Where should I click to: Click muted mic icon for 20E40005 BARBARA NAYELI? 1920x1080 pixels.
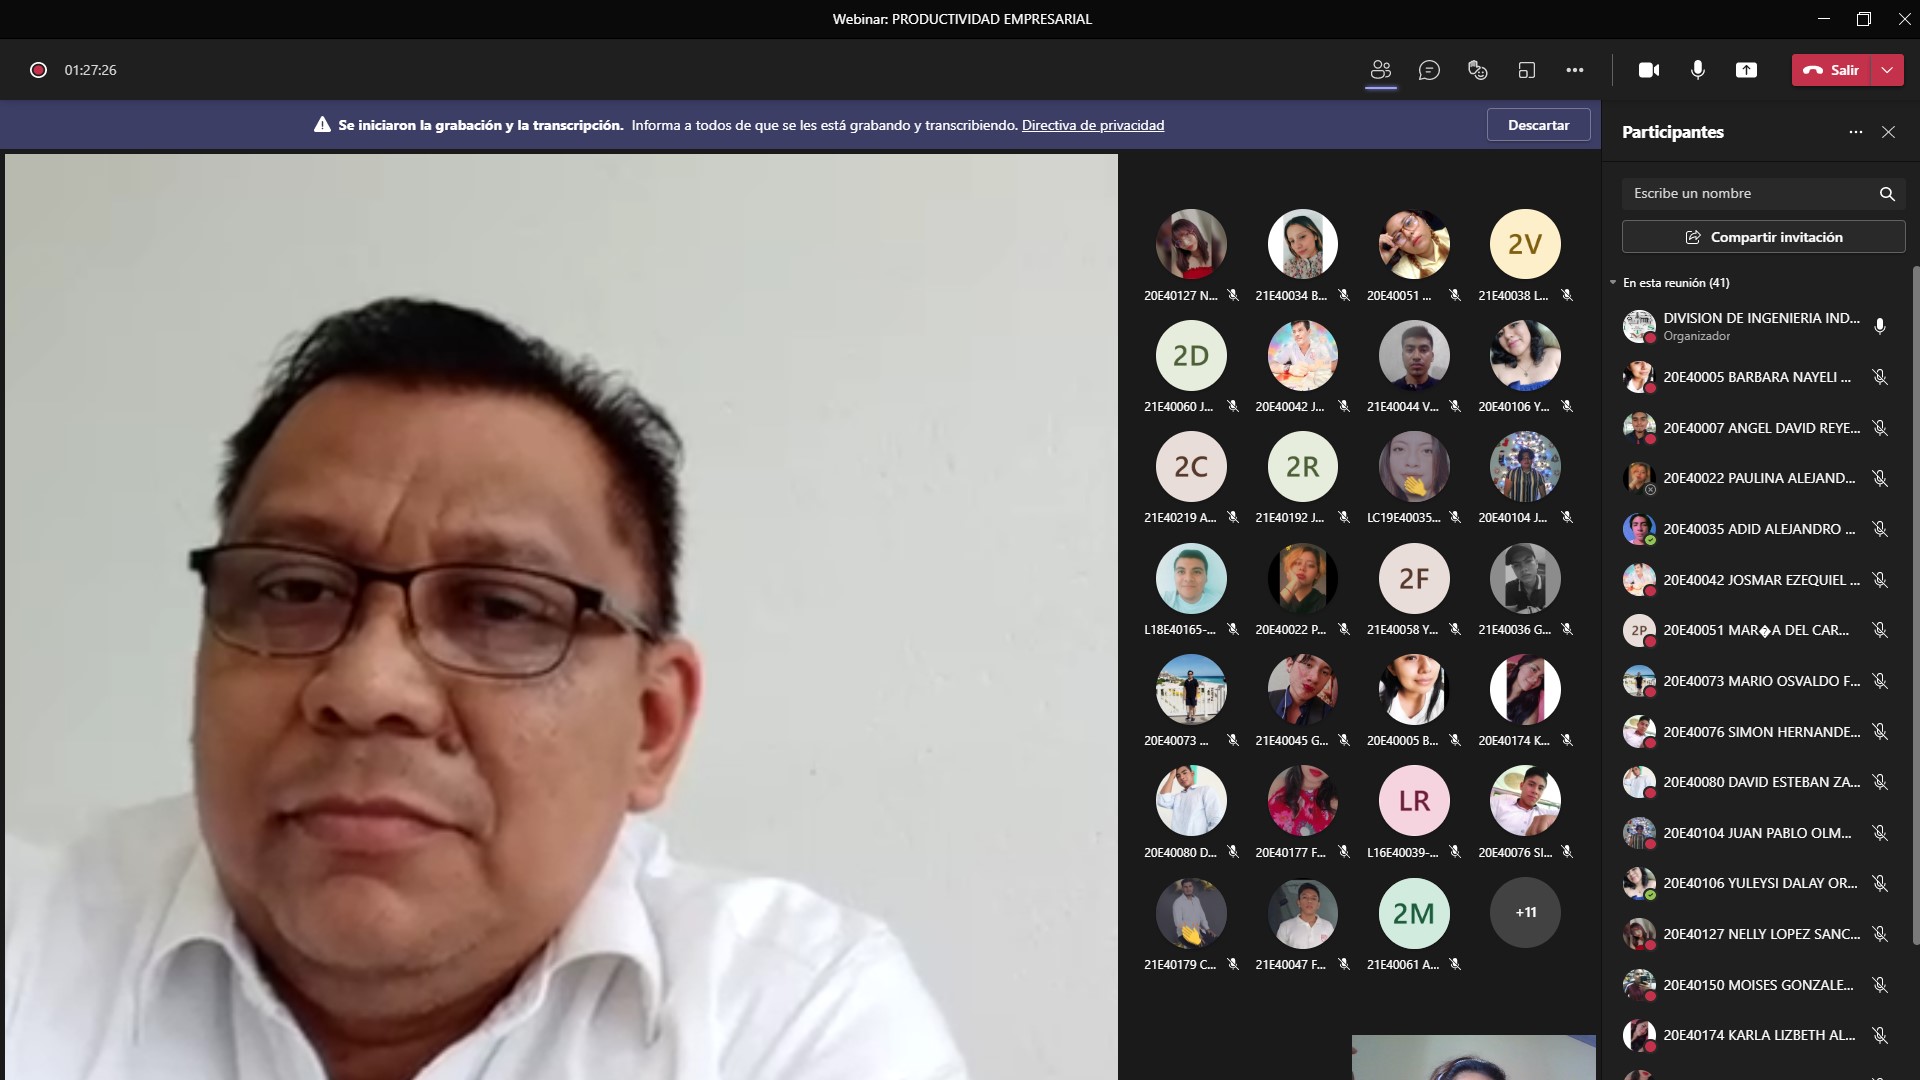1880,377
